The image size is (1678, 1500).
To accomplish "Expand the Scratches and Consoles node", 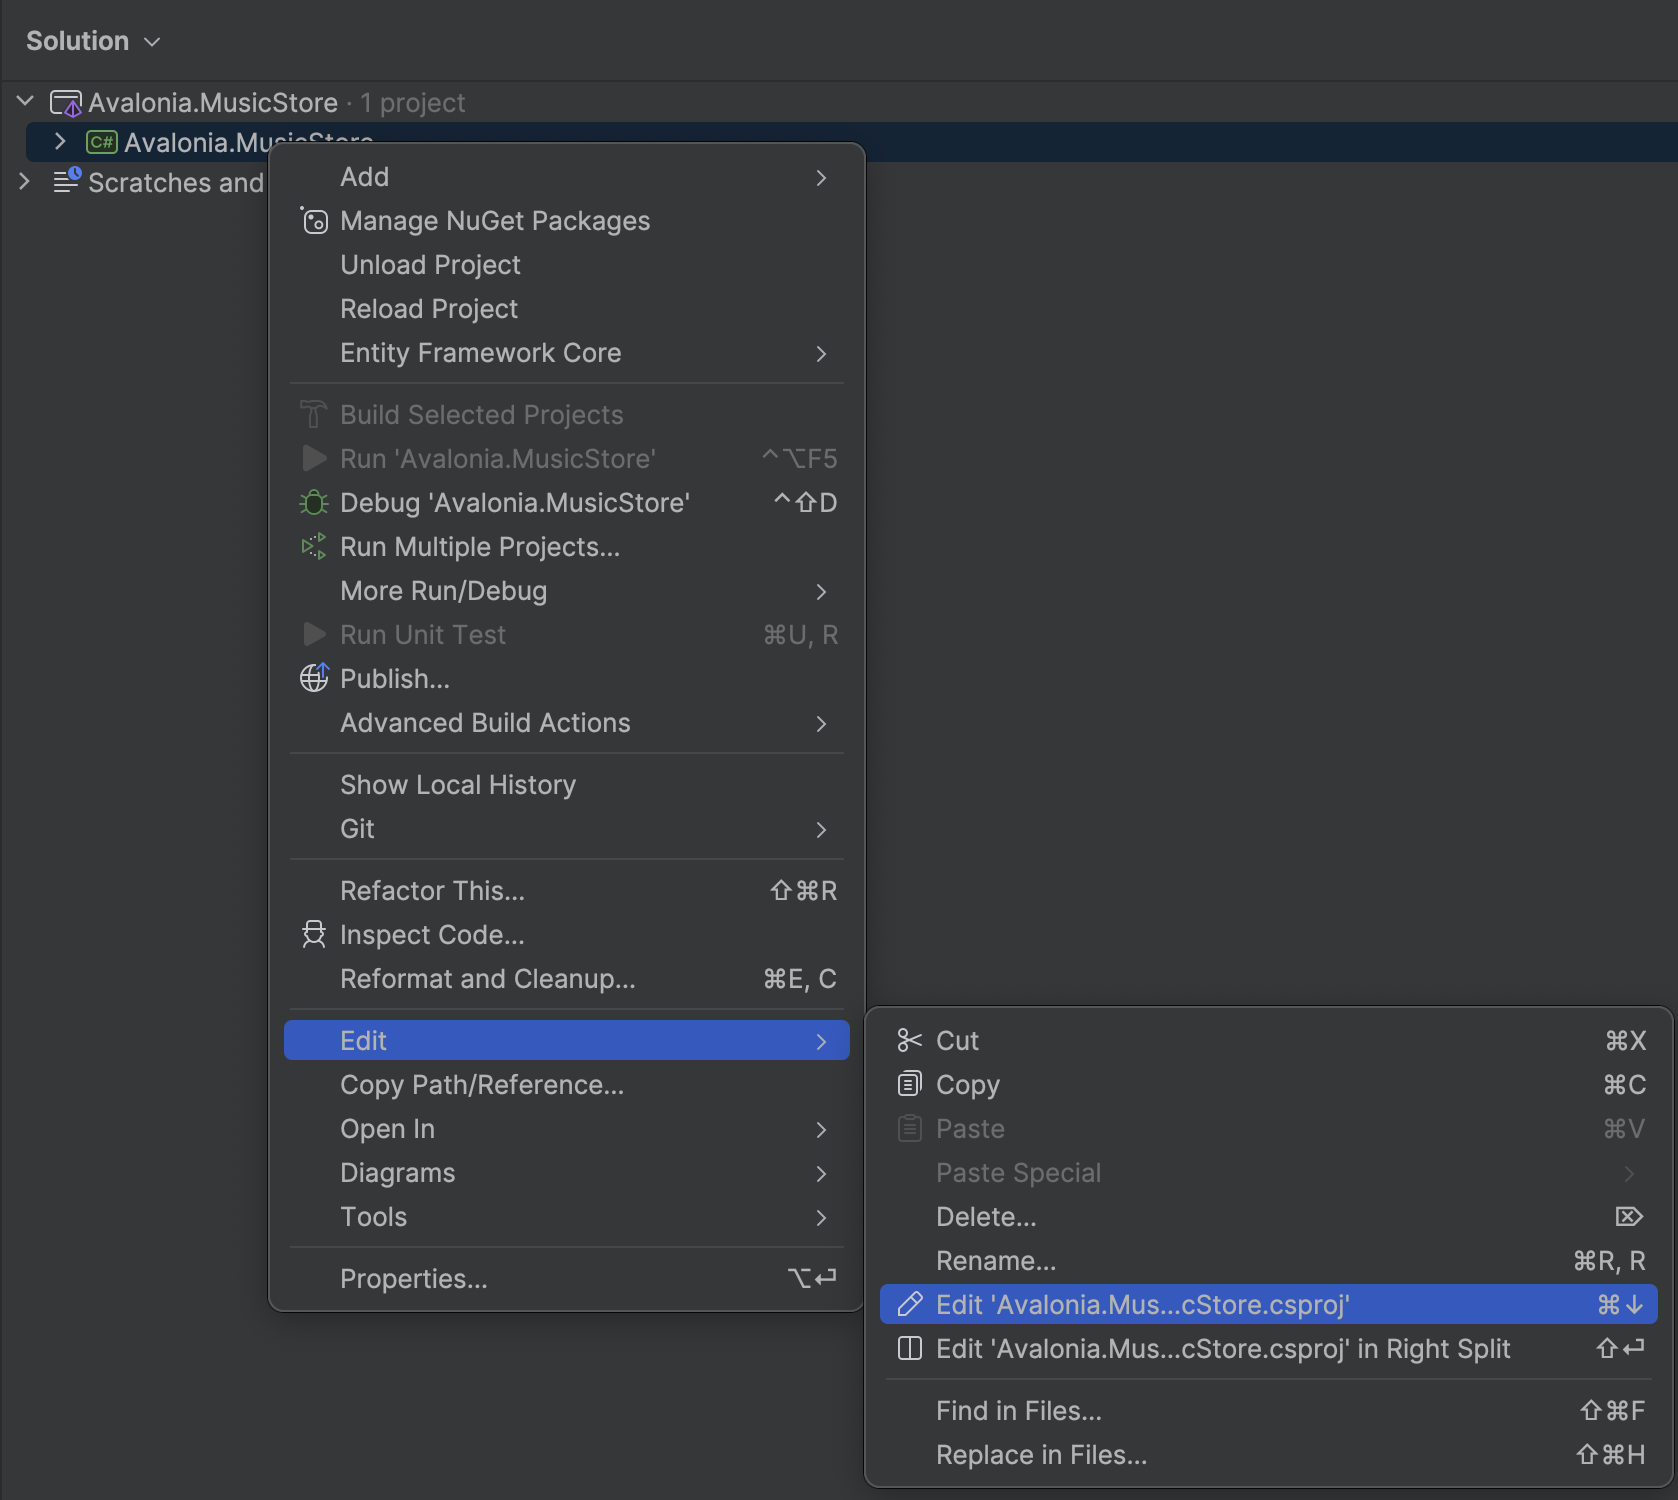I will click(x=25, y=182).
